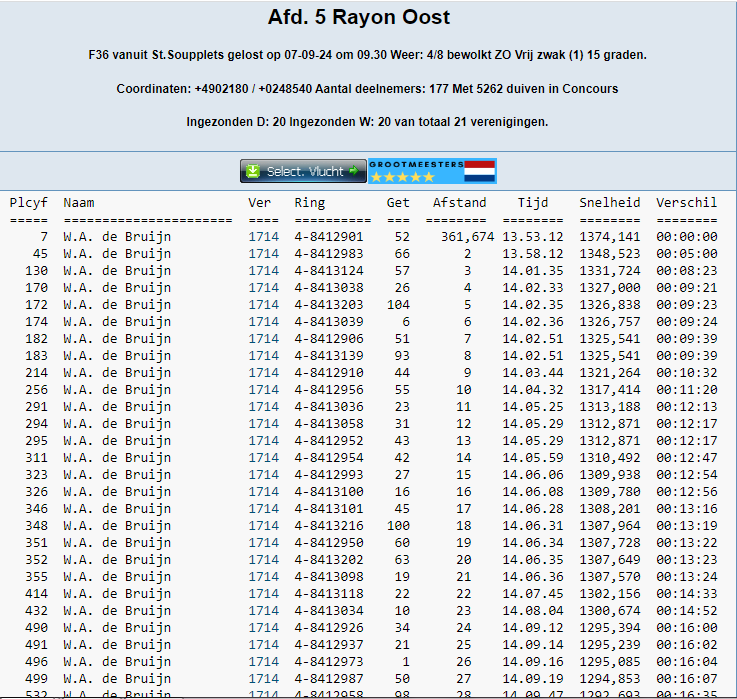Click arrival time 13.58.12
The height and width of the screenshot is (699, 737).
tap(533, 254)
